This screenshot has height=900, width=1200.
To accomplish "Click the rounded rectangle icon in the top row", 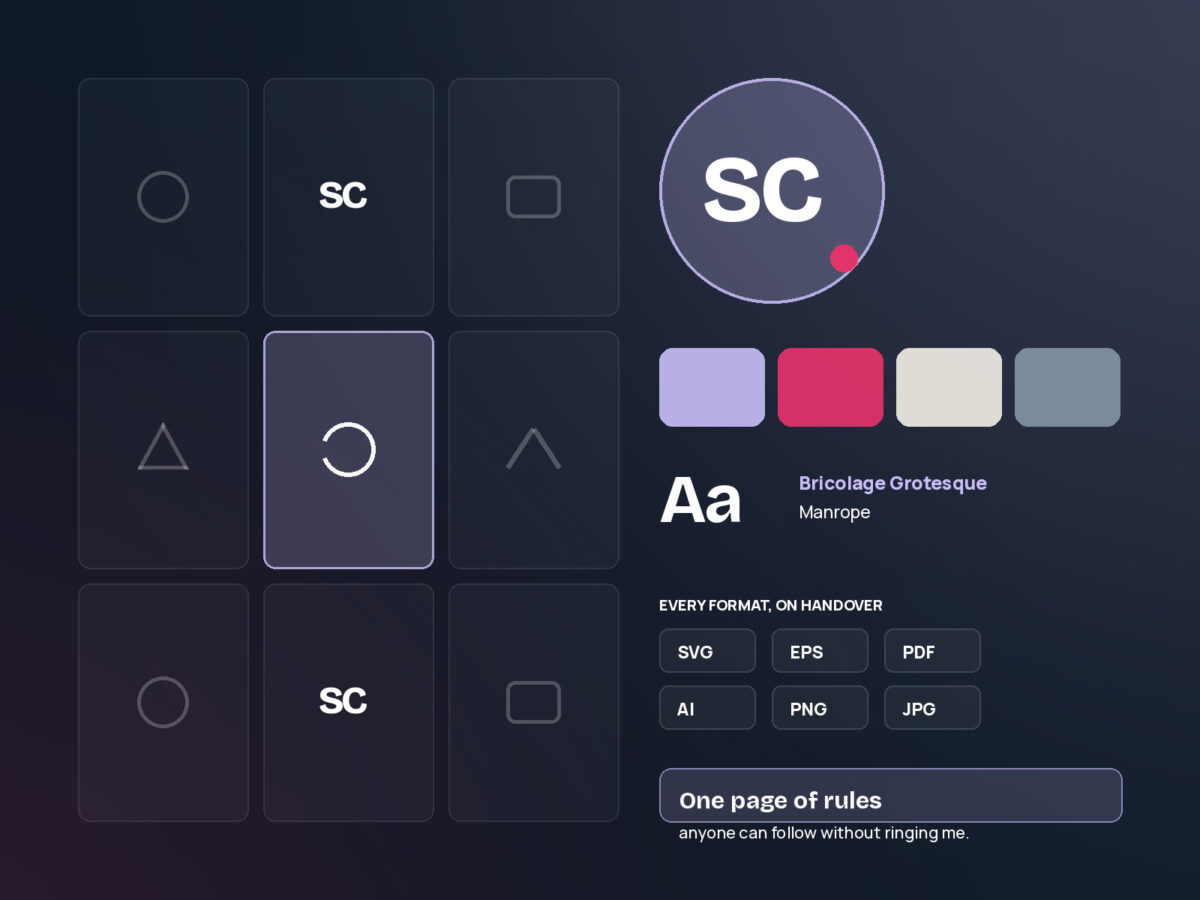I will [533, 197].
